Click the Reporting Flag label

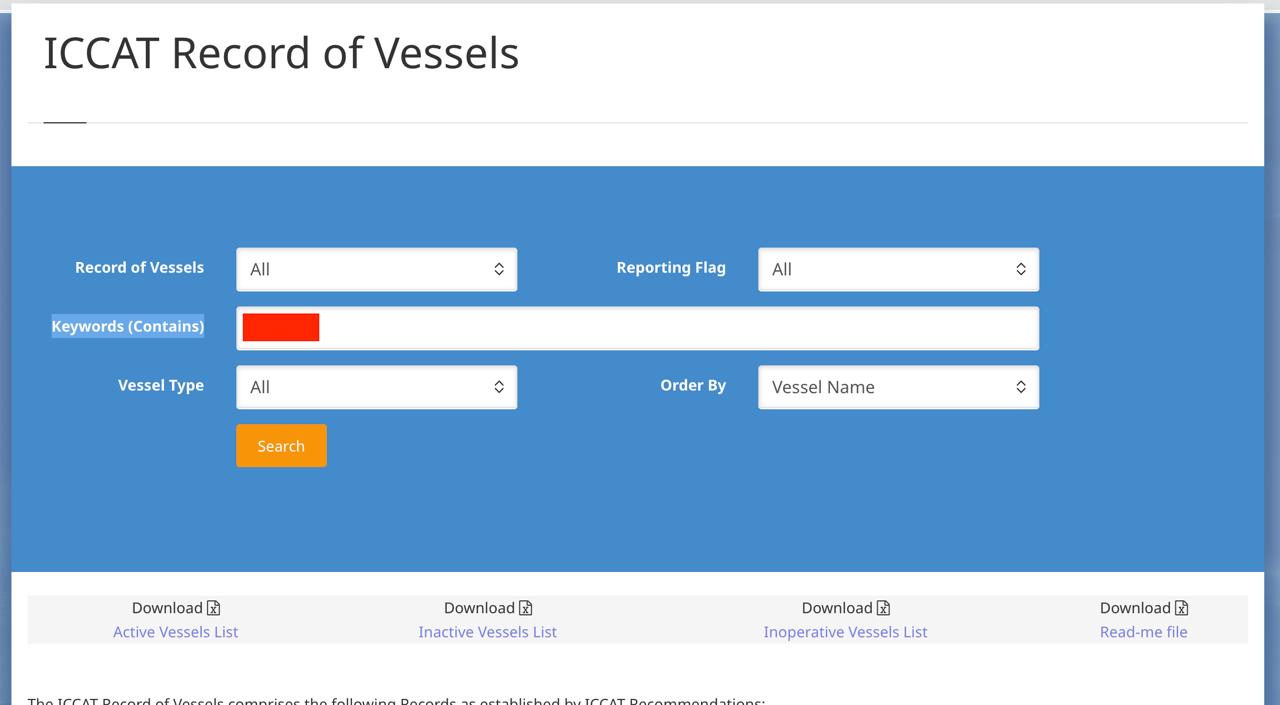(x=671, y=267)
